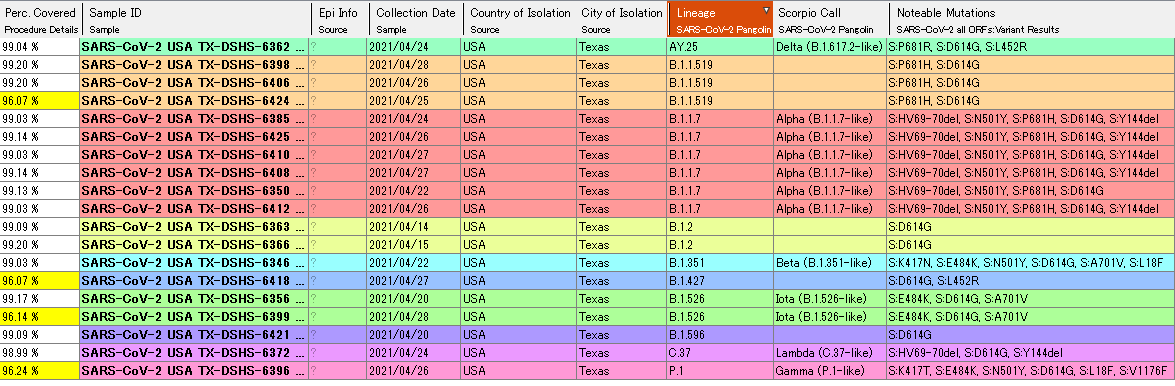1175x386 pixels.
Task: Click Epi Info question mark in TX-DSHS-6421 row
Action: (x=313, y=334)
